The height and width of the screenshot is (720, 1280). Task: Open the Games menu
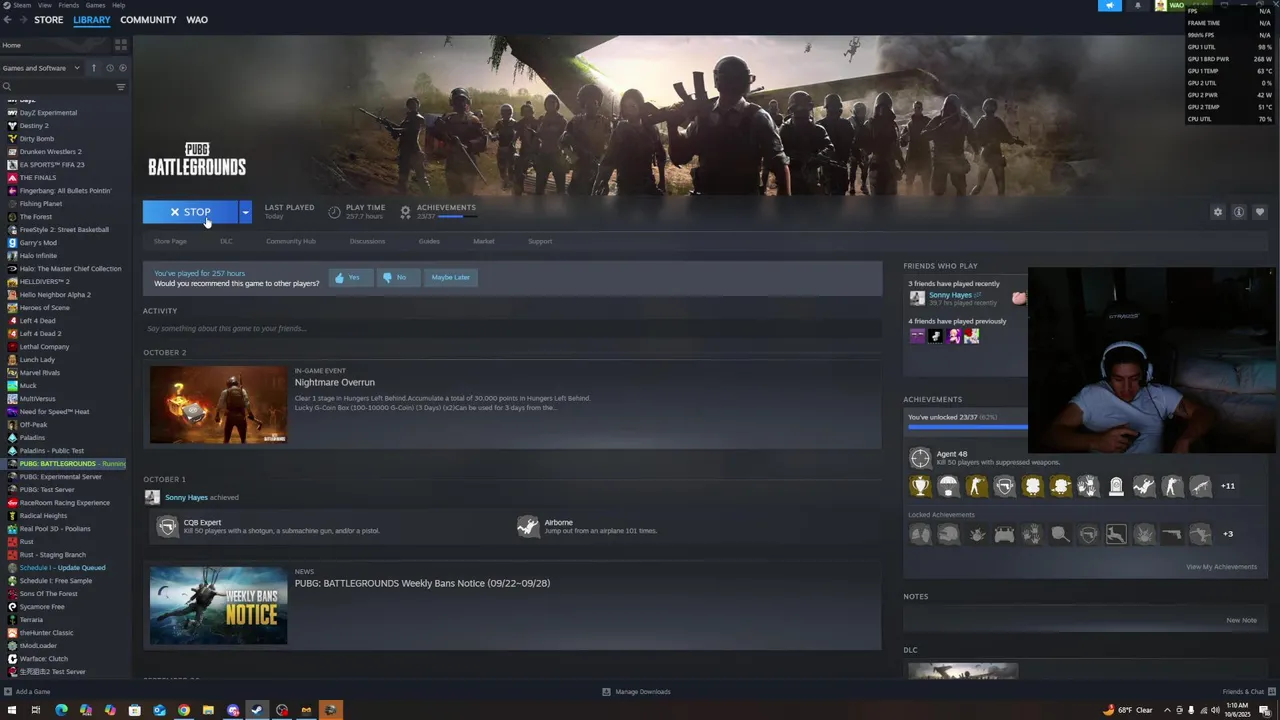96,5
